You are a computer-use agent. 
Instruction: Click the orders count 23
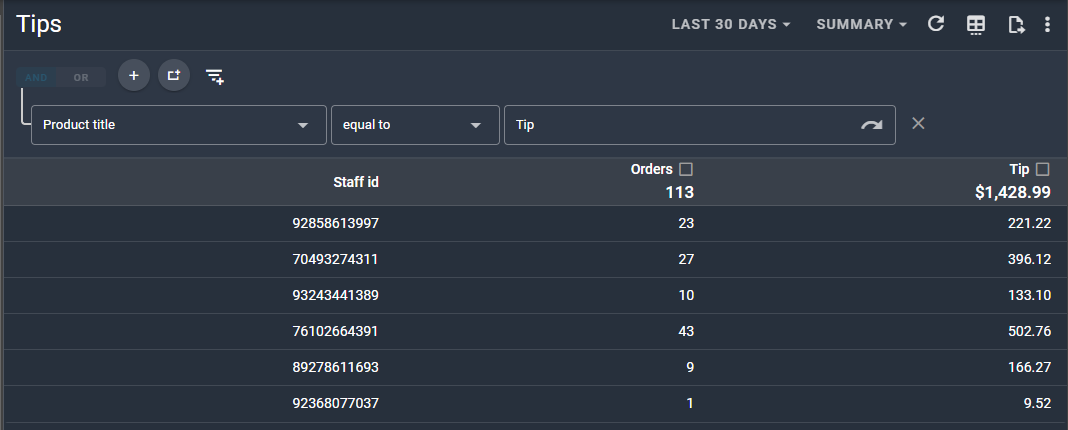(x=686, y=223)
